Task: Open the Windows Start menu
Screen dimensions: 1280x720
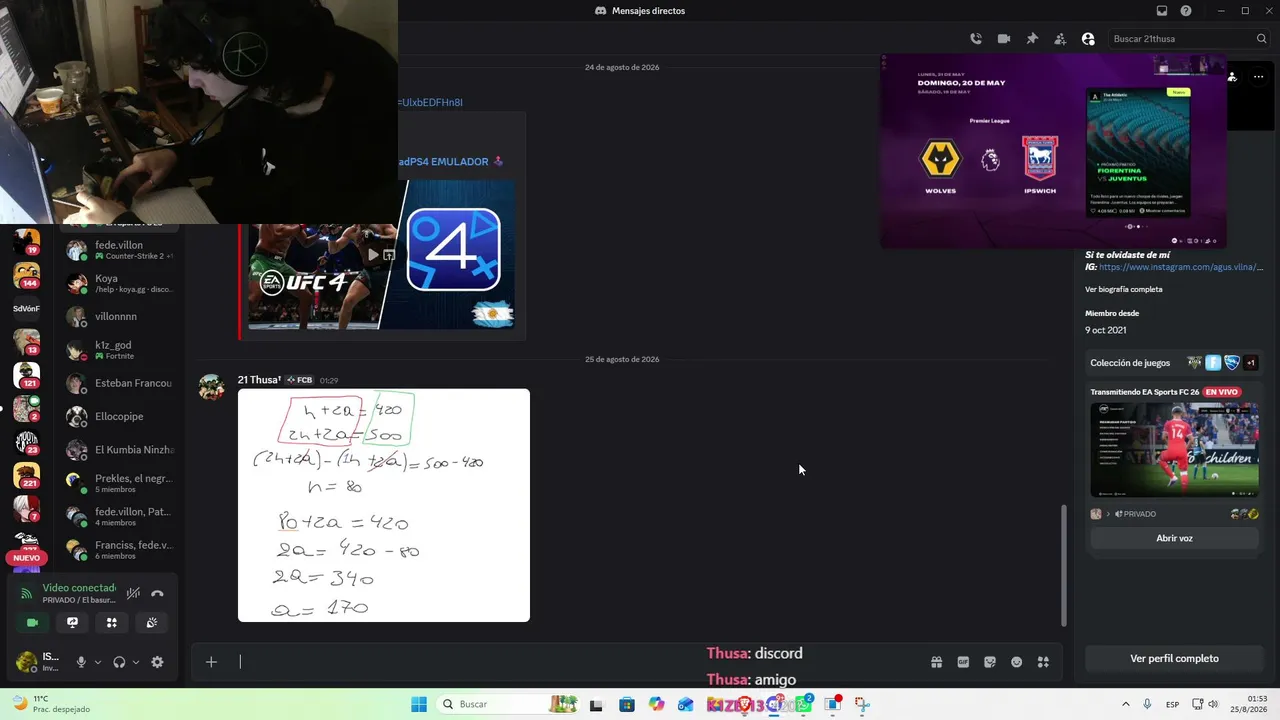Action: tap(418, 704)
